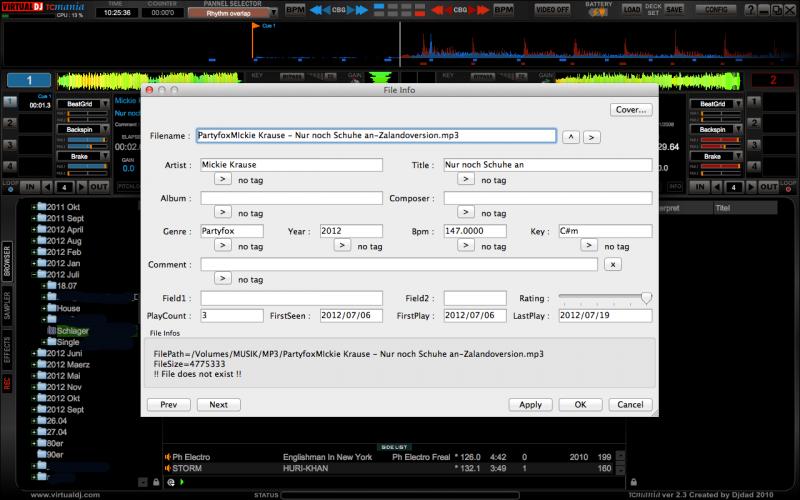Switch to SAMPLER side tab

tap(7, 306)
